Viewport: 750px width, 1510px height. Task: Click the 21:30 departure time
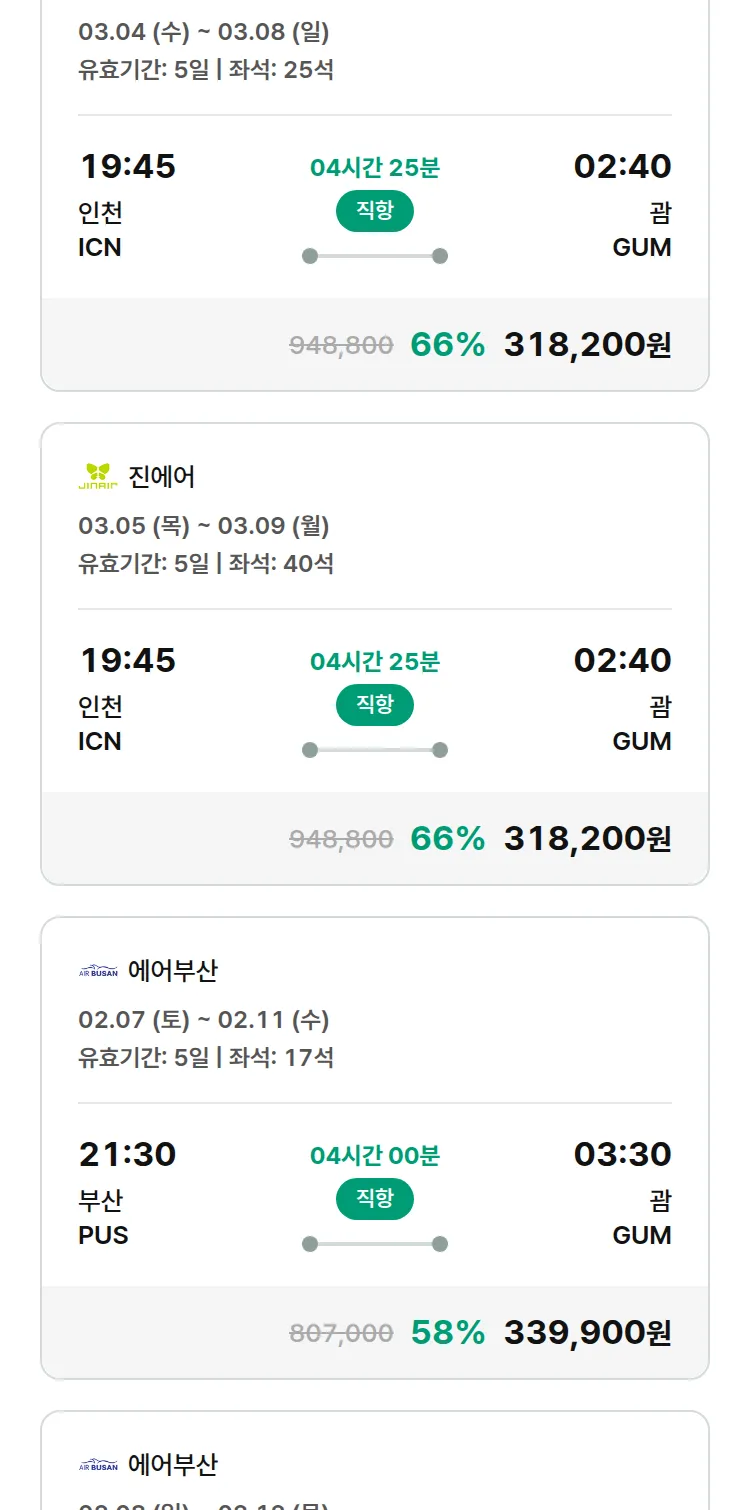pos(127,1154)
